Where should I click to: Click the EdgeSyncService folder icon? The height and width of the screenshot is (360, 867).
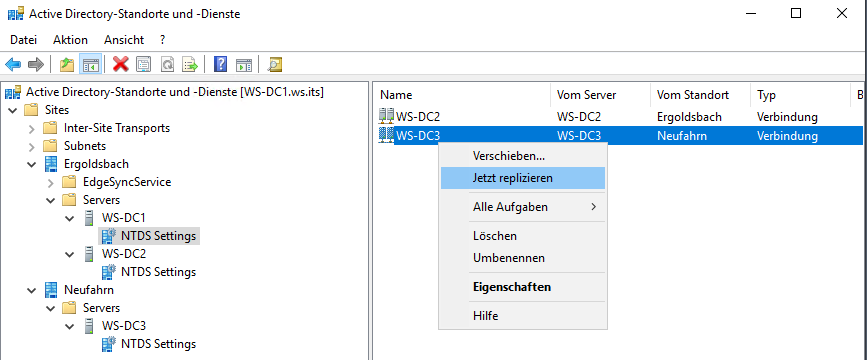[x=69, y=182]
